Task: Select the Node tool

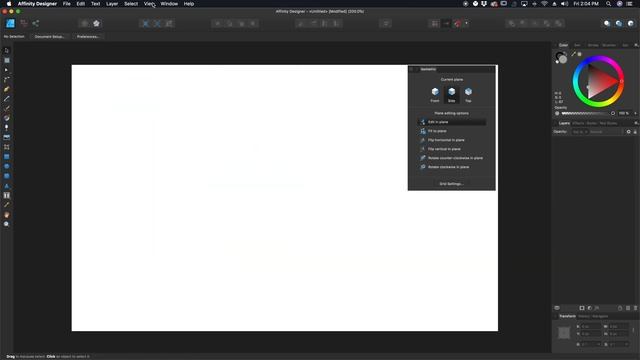Action: tap(7, 70)
